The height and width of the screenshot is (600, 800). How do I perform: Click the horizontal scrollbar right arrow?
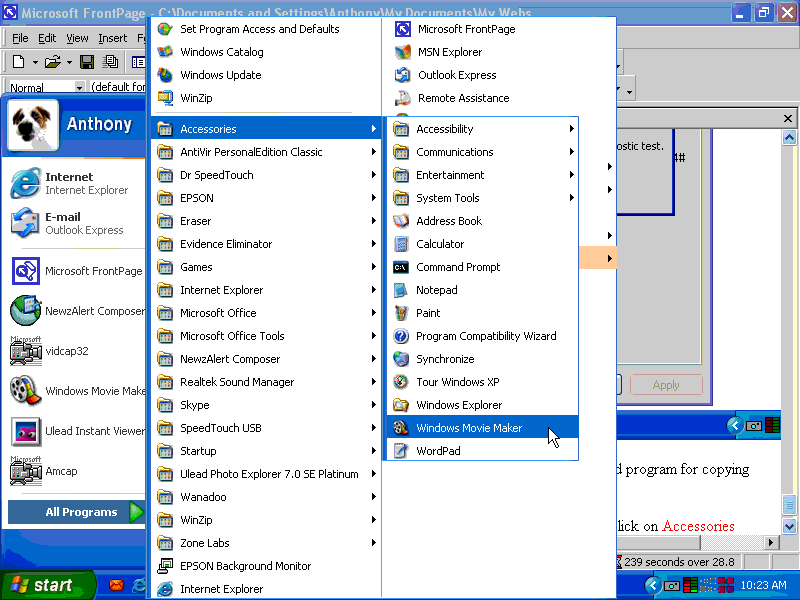coord(771,542)
